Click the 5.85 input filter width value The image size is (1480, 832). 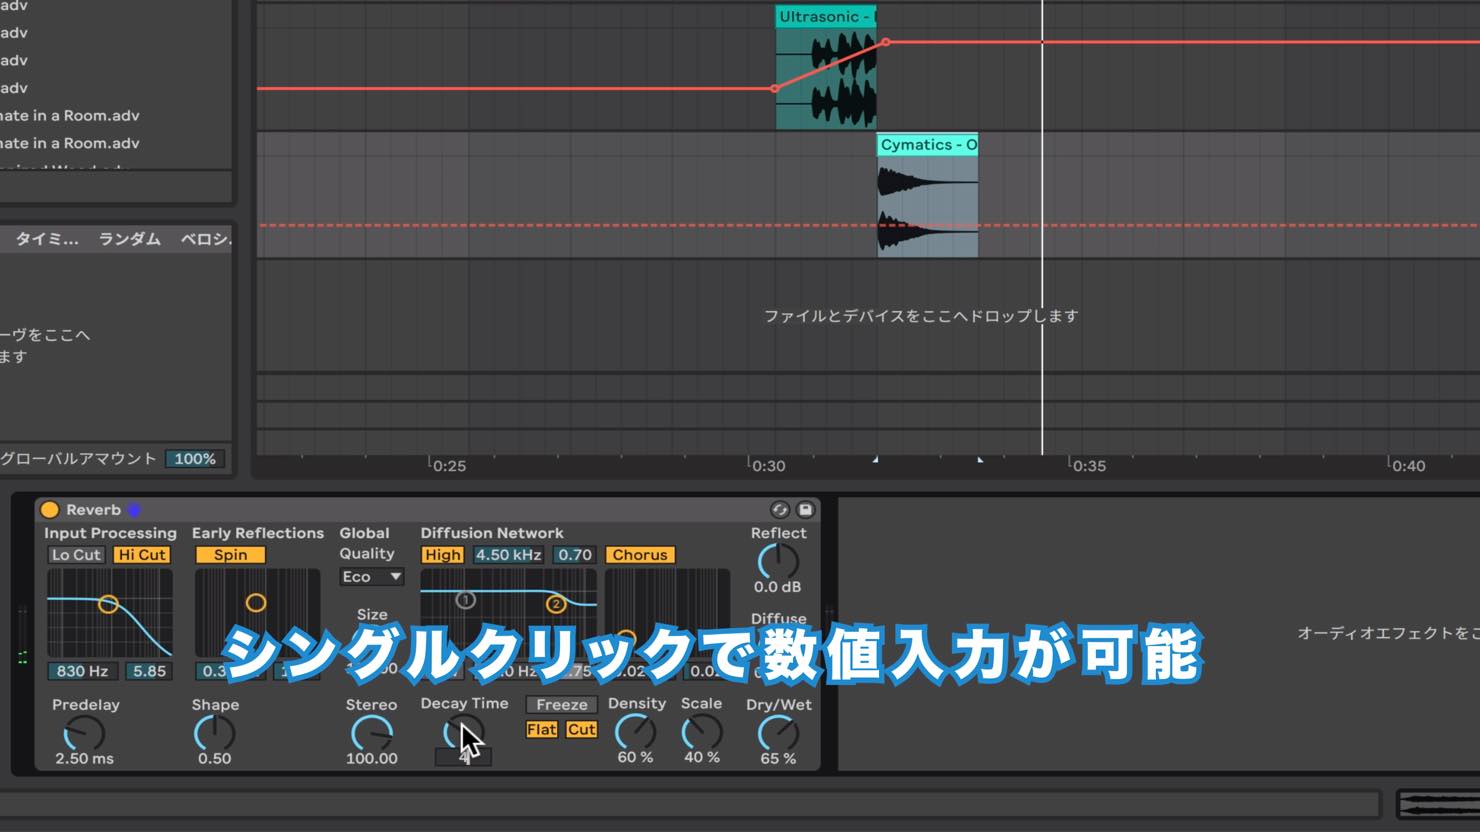click(149, 672)
